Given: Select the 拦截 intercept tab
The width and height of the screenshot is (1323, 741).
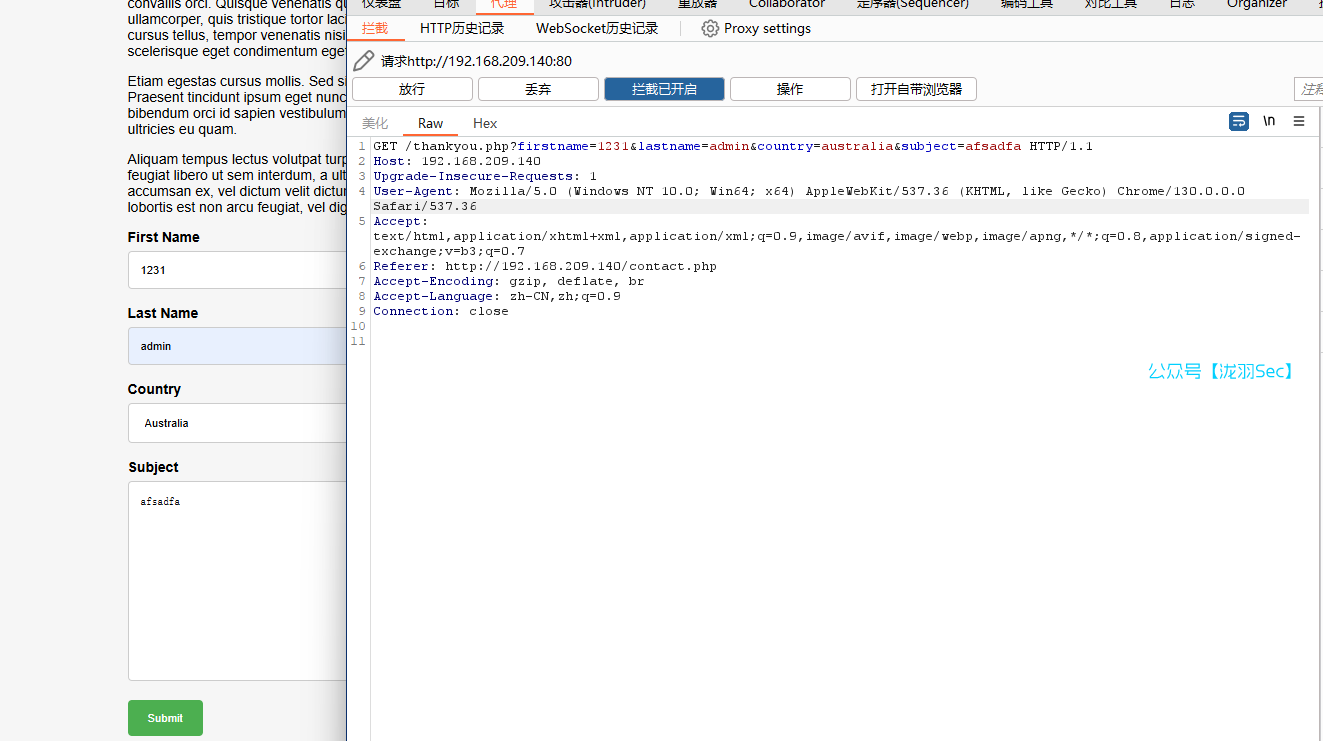Looking at the screenshot, I should 375,29.
